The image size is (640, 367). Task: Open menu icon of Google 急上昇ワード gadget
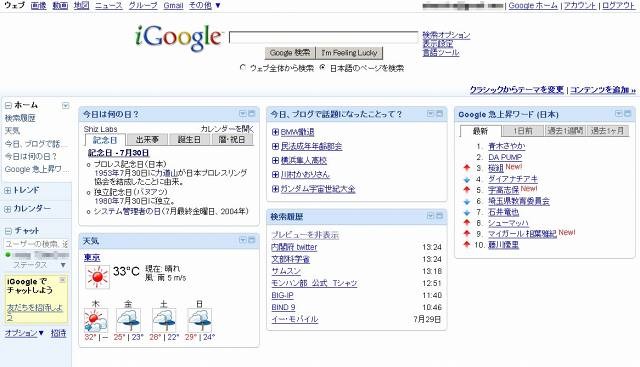(619, 114)
